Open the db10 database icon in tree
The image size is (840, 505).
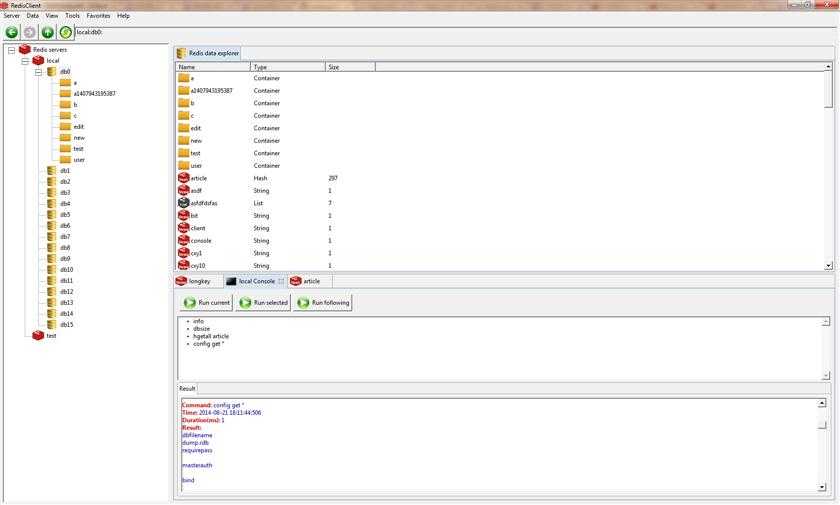point(51,269)
